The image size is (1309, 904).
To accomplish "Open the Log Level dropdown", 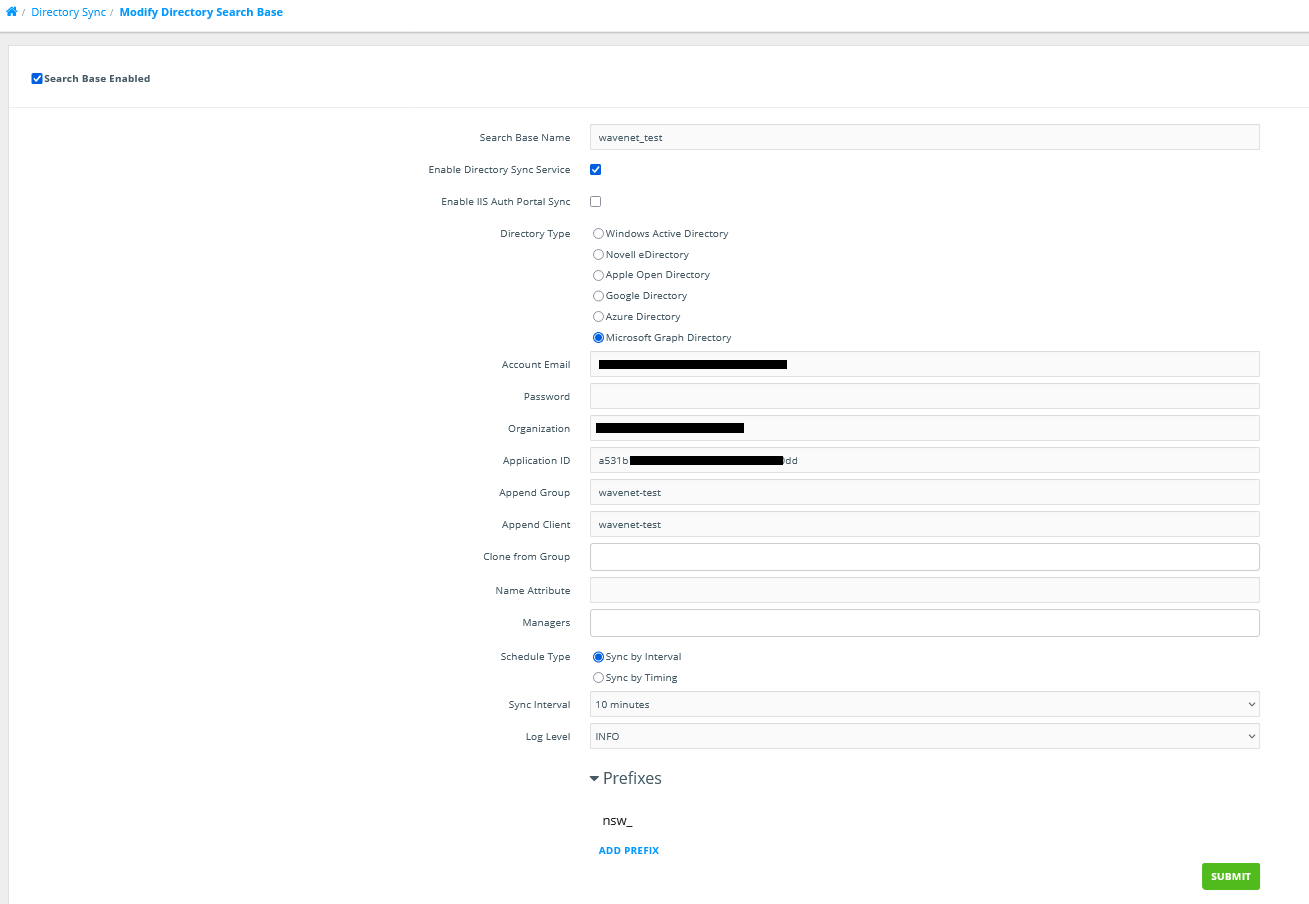I will [x=923, y=736].
